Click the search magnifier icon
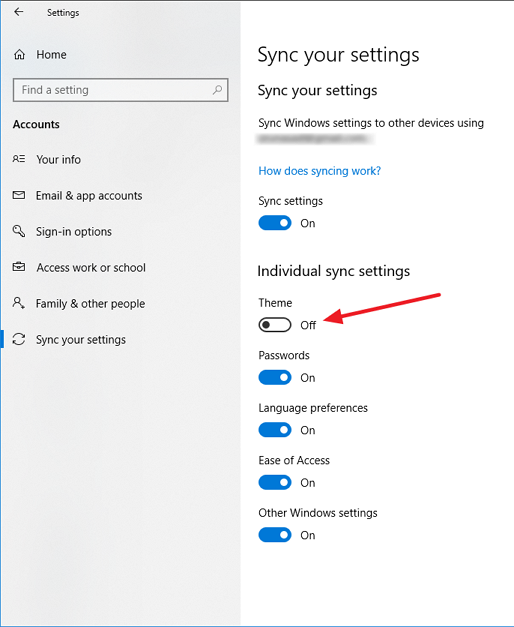514x627 pixels. [x=217, y=90]
